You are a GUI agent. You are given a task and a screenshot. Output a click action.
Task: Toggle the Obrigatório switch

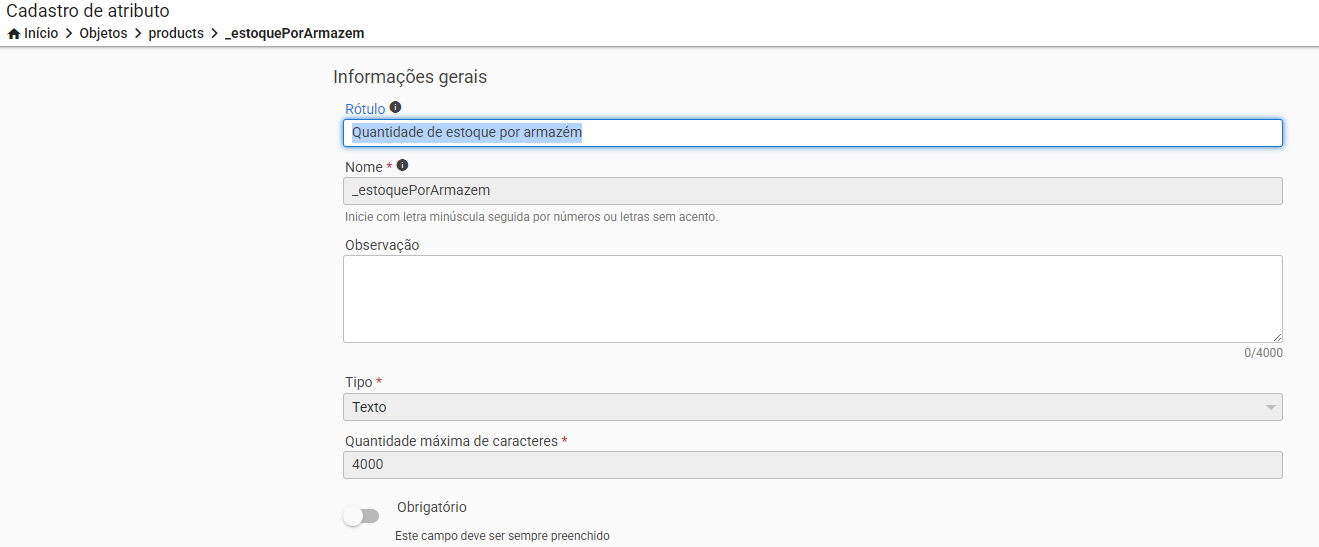coord(361,516)
